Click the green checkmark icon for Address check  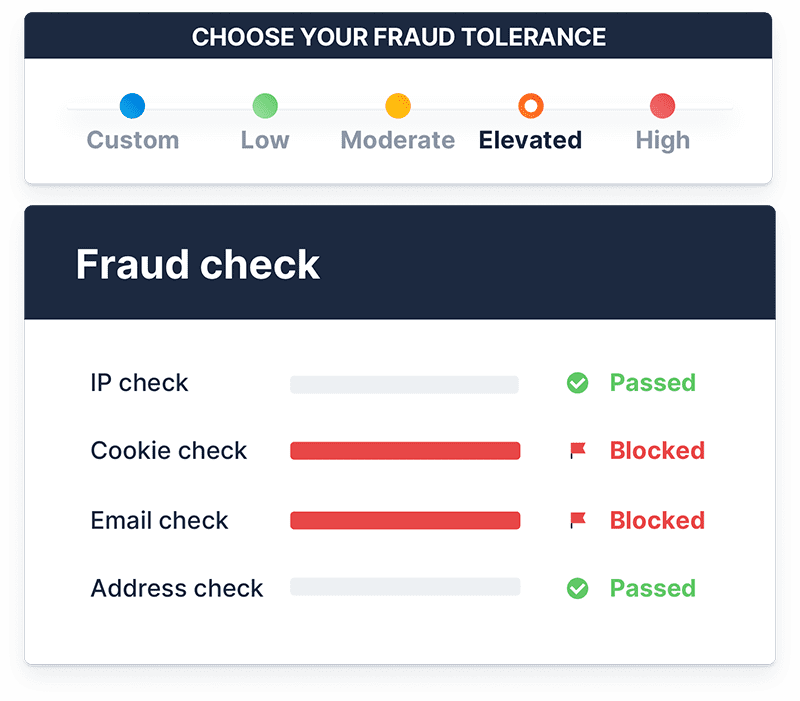(578, 588)
